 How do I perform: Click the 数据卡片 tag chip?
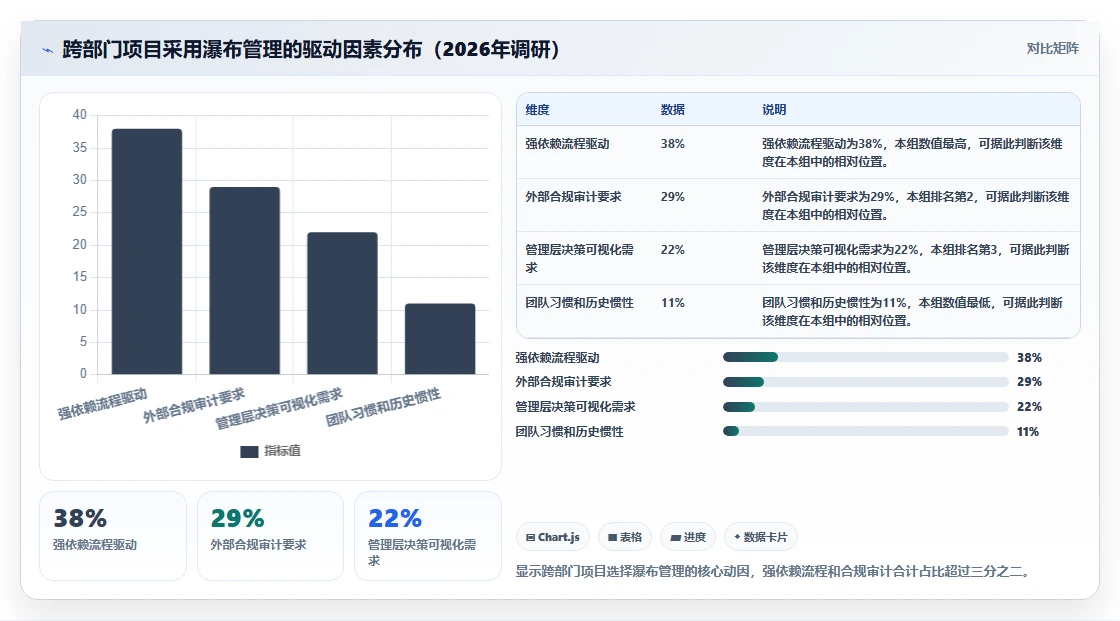761,537
